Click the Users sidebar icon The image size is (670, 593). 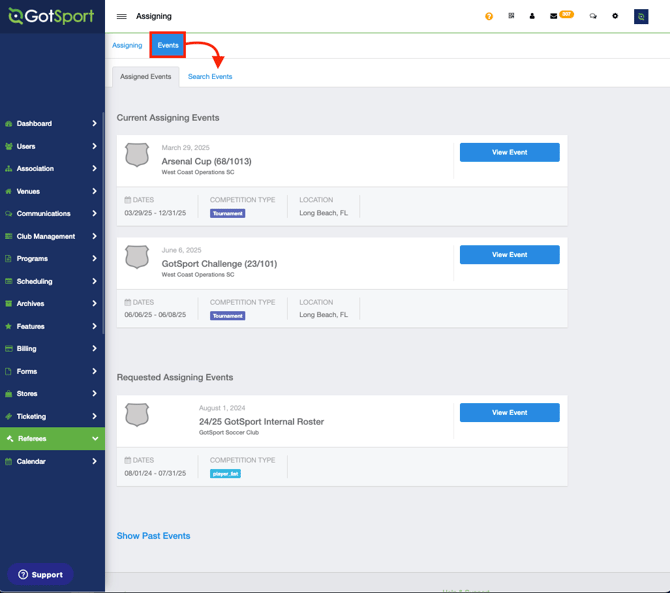9,146
